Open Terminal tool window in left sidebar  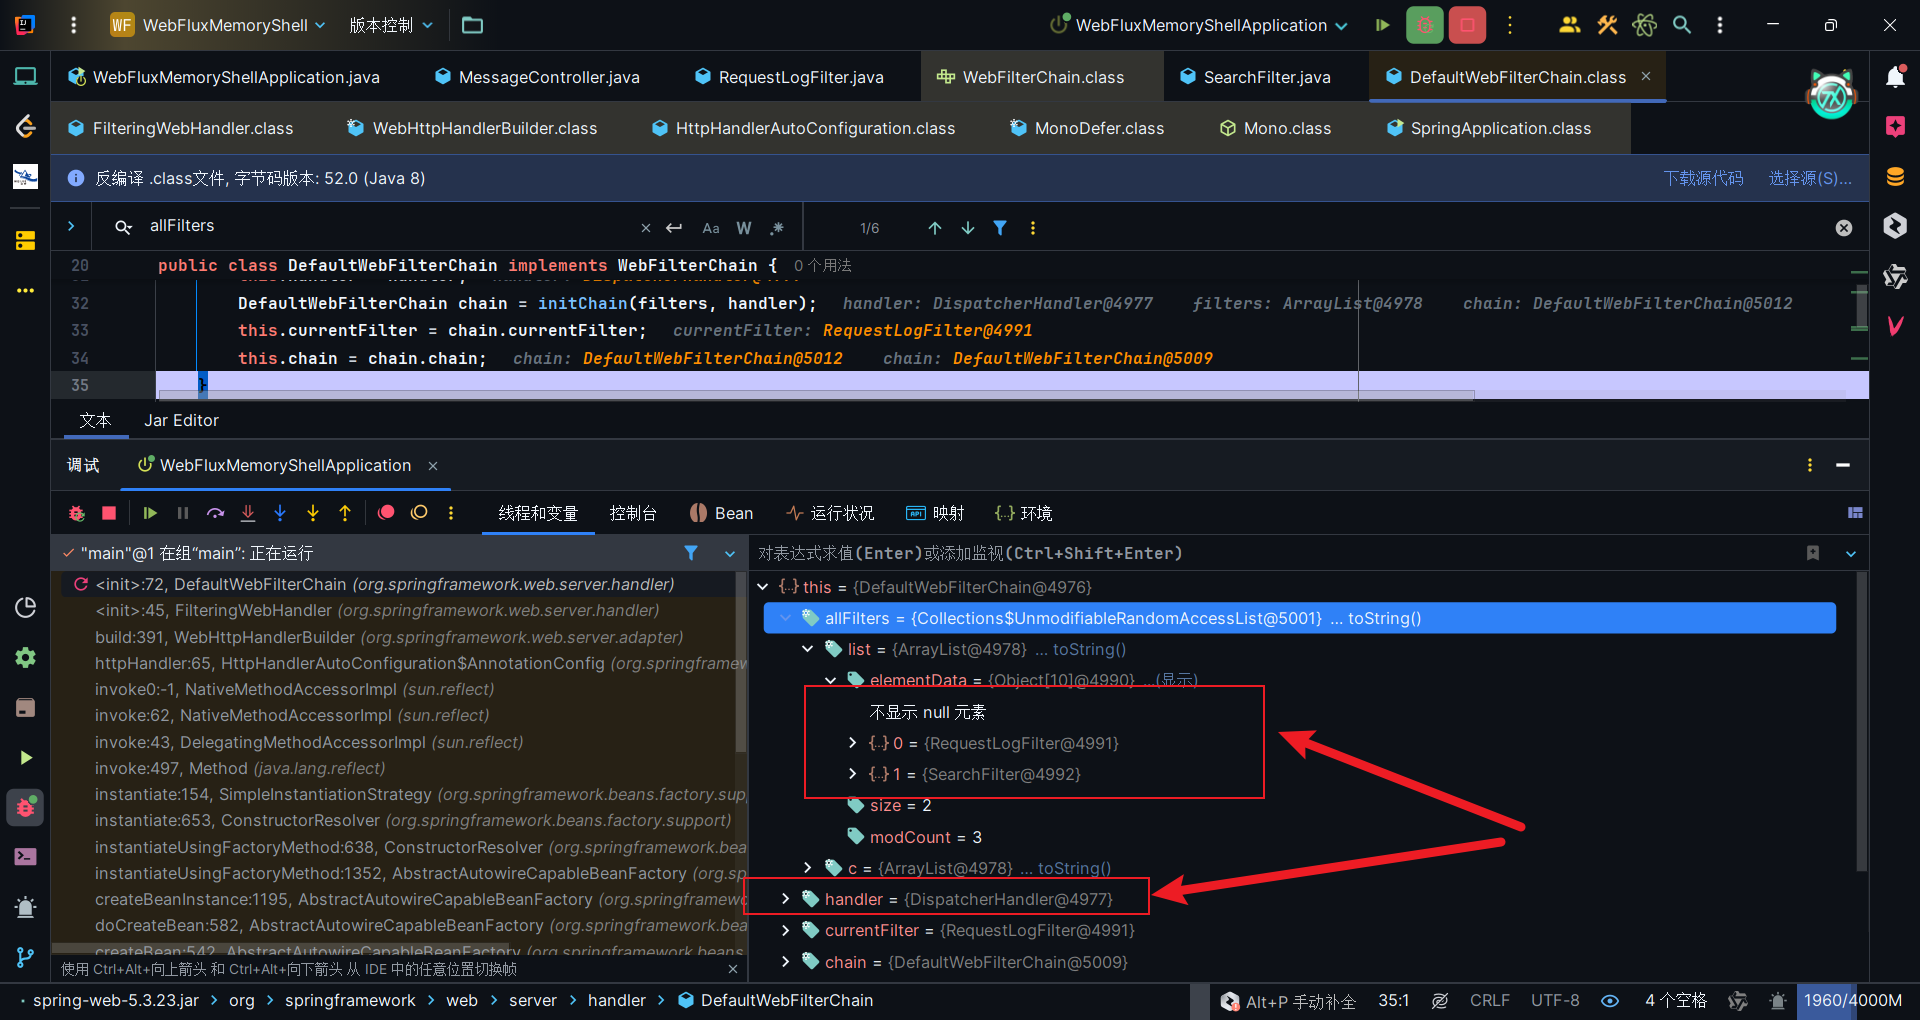coord(26,857)
